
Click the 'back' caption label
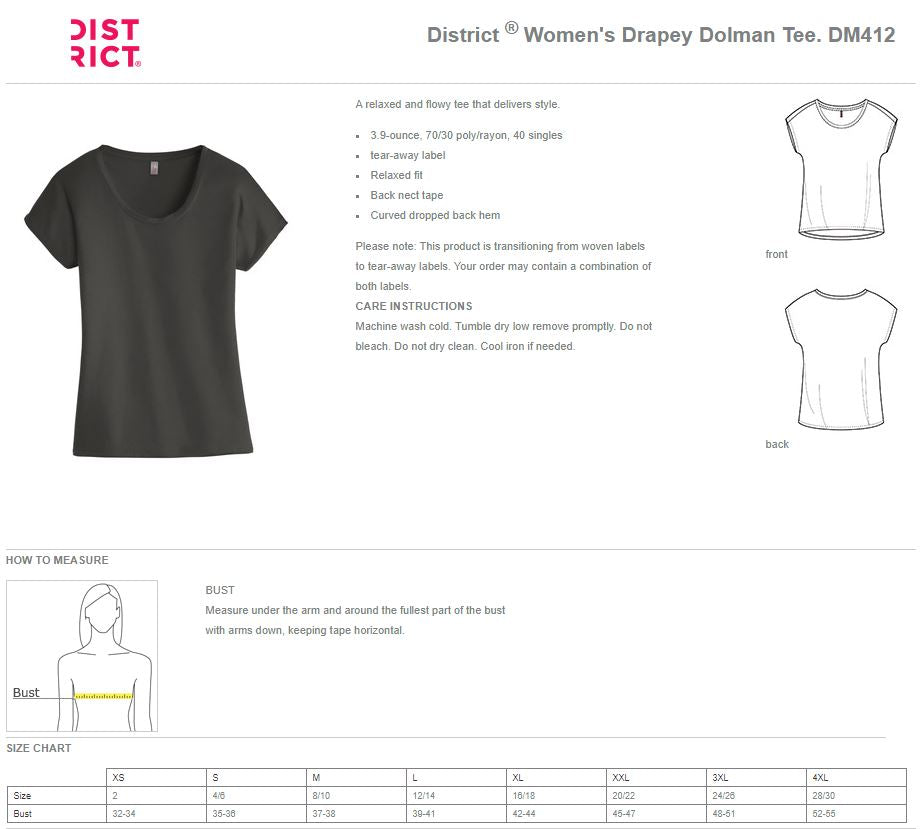(x=777, y=444)
